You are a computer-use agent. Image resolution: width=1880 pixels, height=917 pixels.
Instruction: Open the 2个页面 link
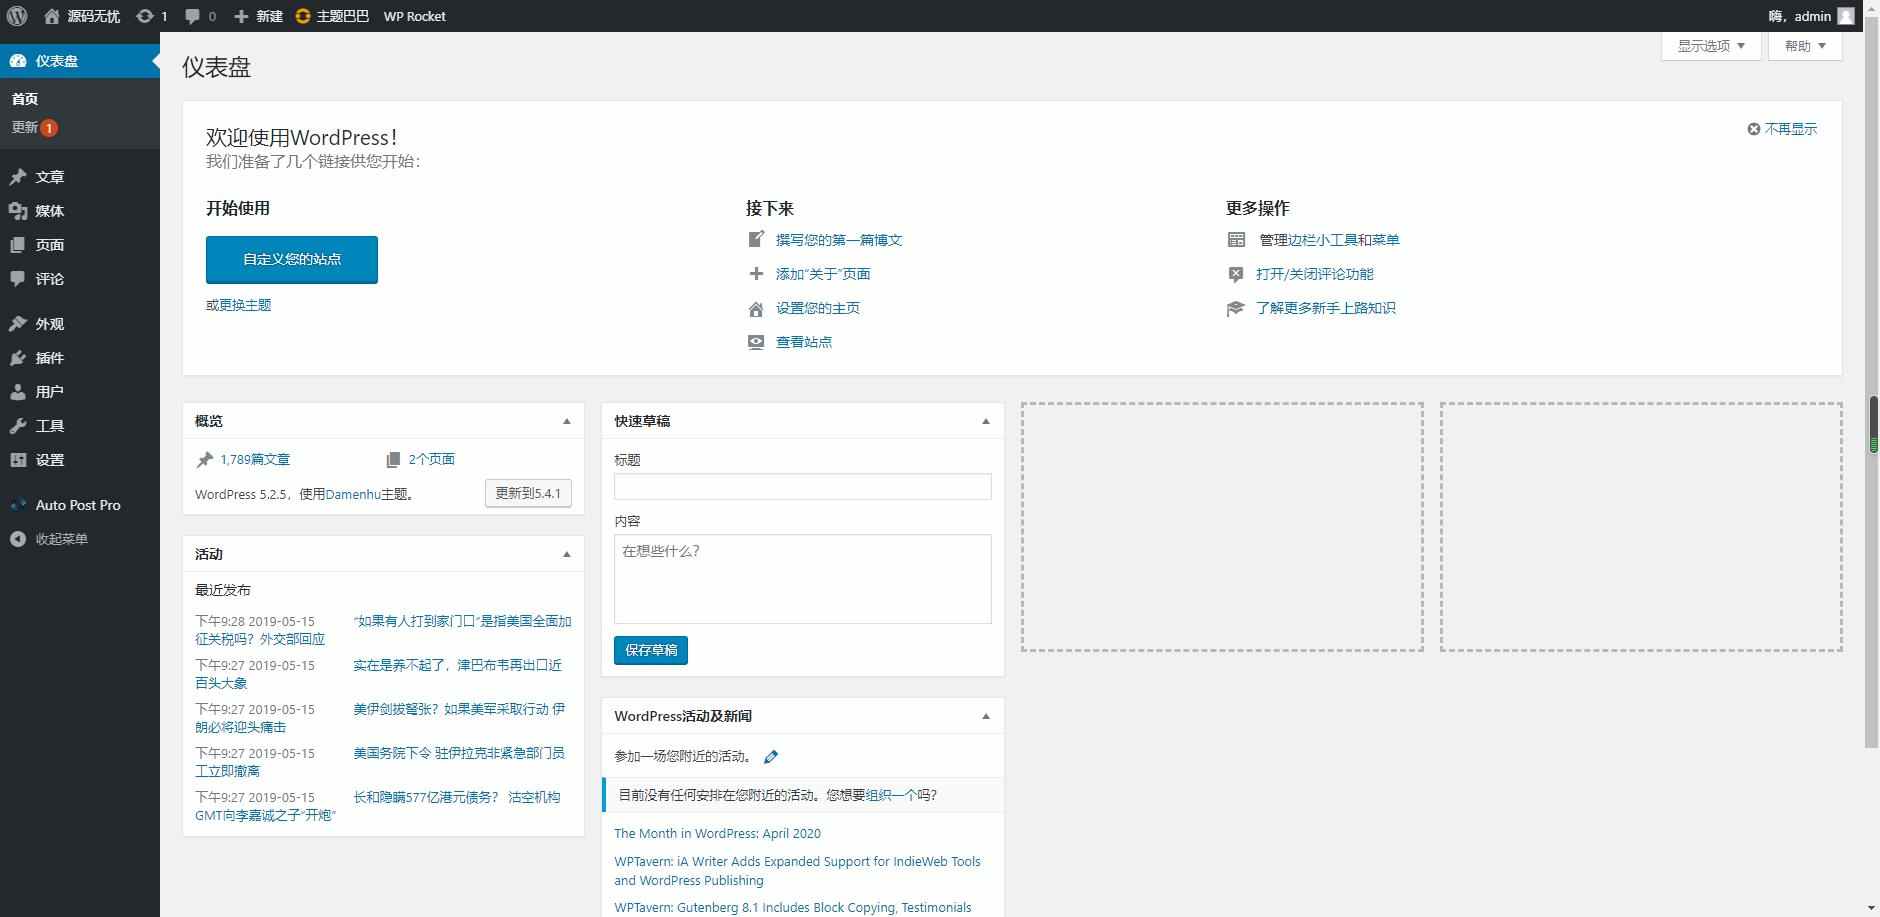(431, 459)
